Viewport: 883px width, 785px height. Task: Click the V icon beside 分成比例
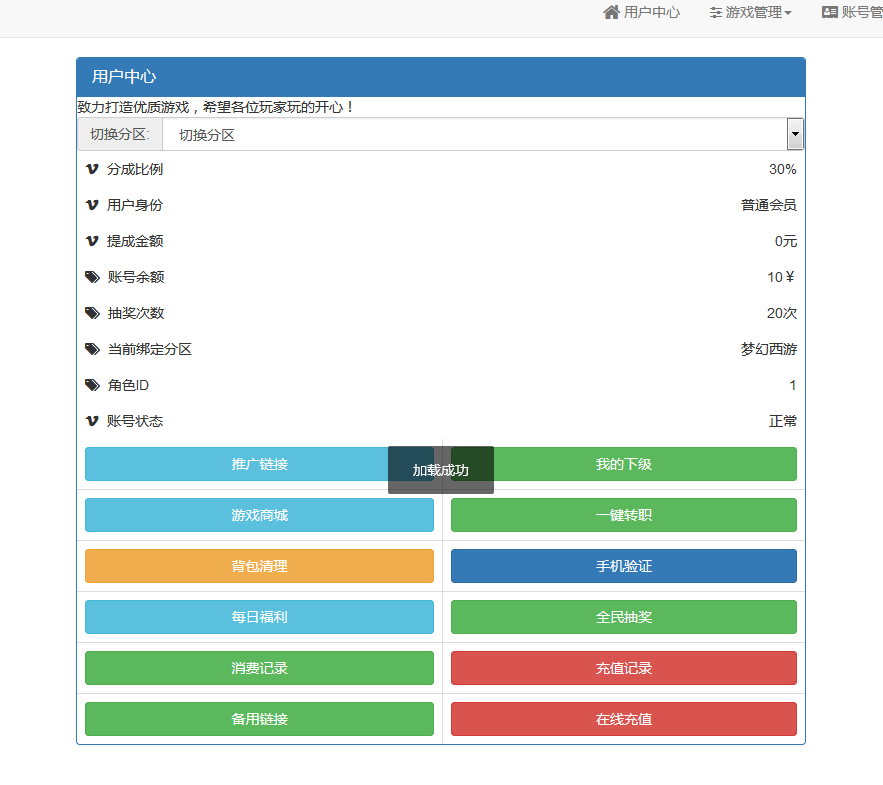tap(93, 169)
